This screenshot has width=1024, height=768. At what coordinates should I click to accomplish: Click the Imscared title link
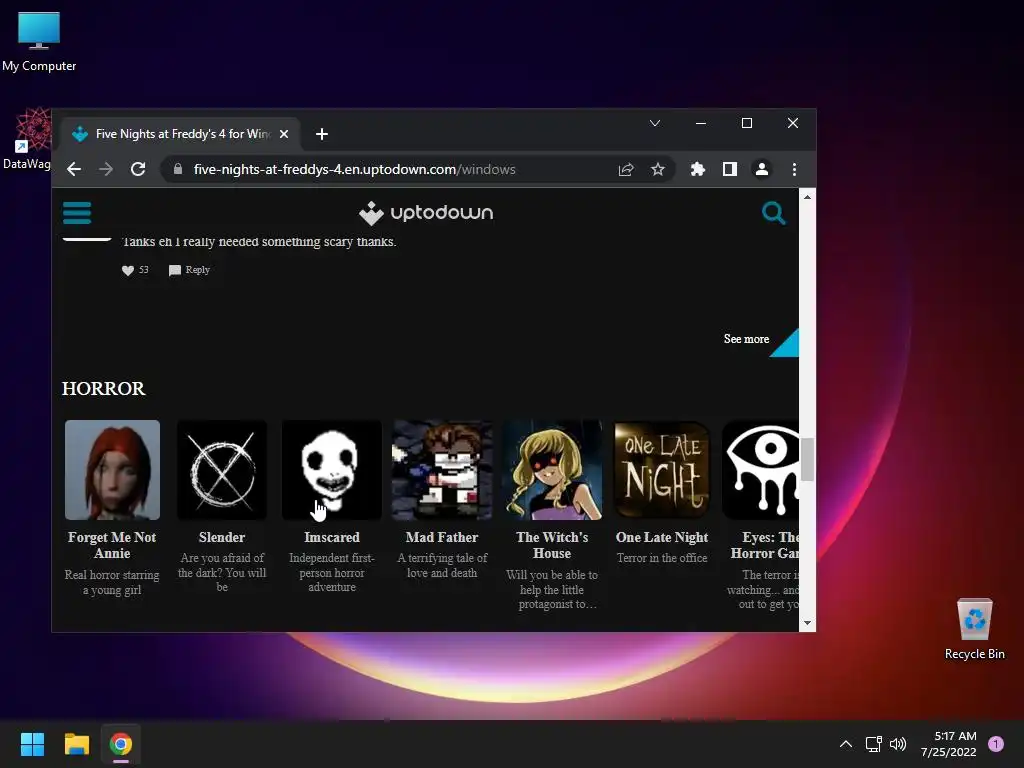click(332, 537)
